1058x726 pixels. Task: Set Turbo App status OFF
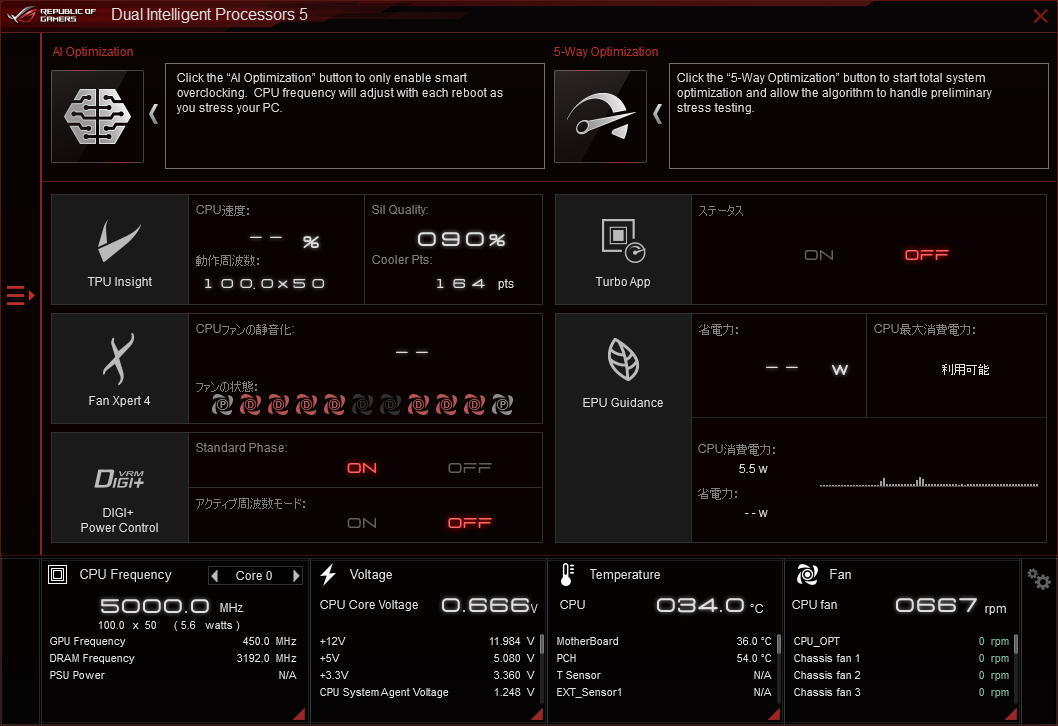(x=926, y=255)
